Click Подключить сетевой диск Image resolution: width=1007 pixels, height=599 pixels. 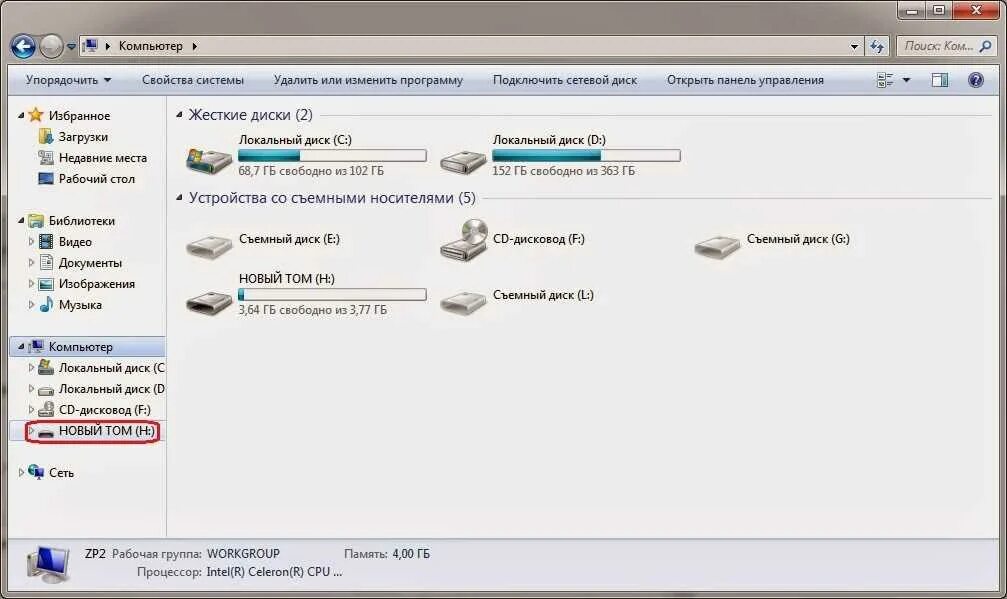coord(565,80)
